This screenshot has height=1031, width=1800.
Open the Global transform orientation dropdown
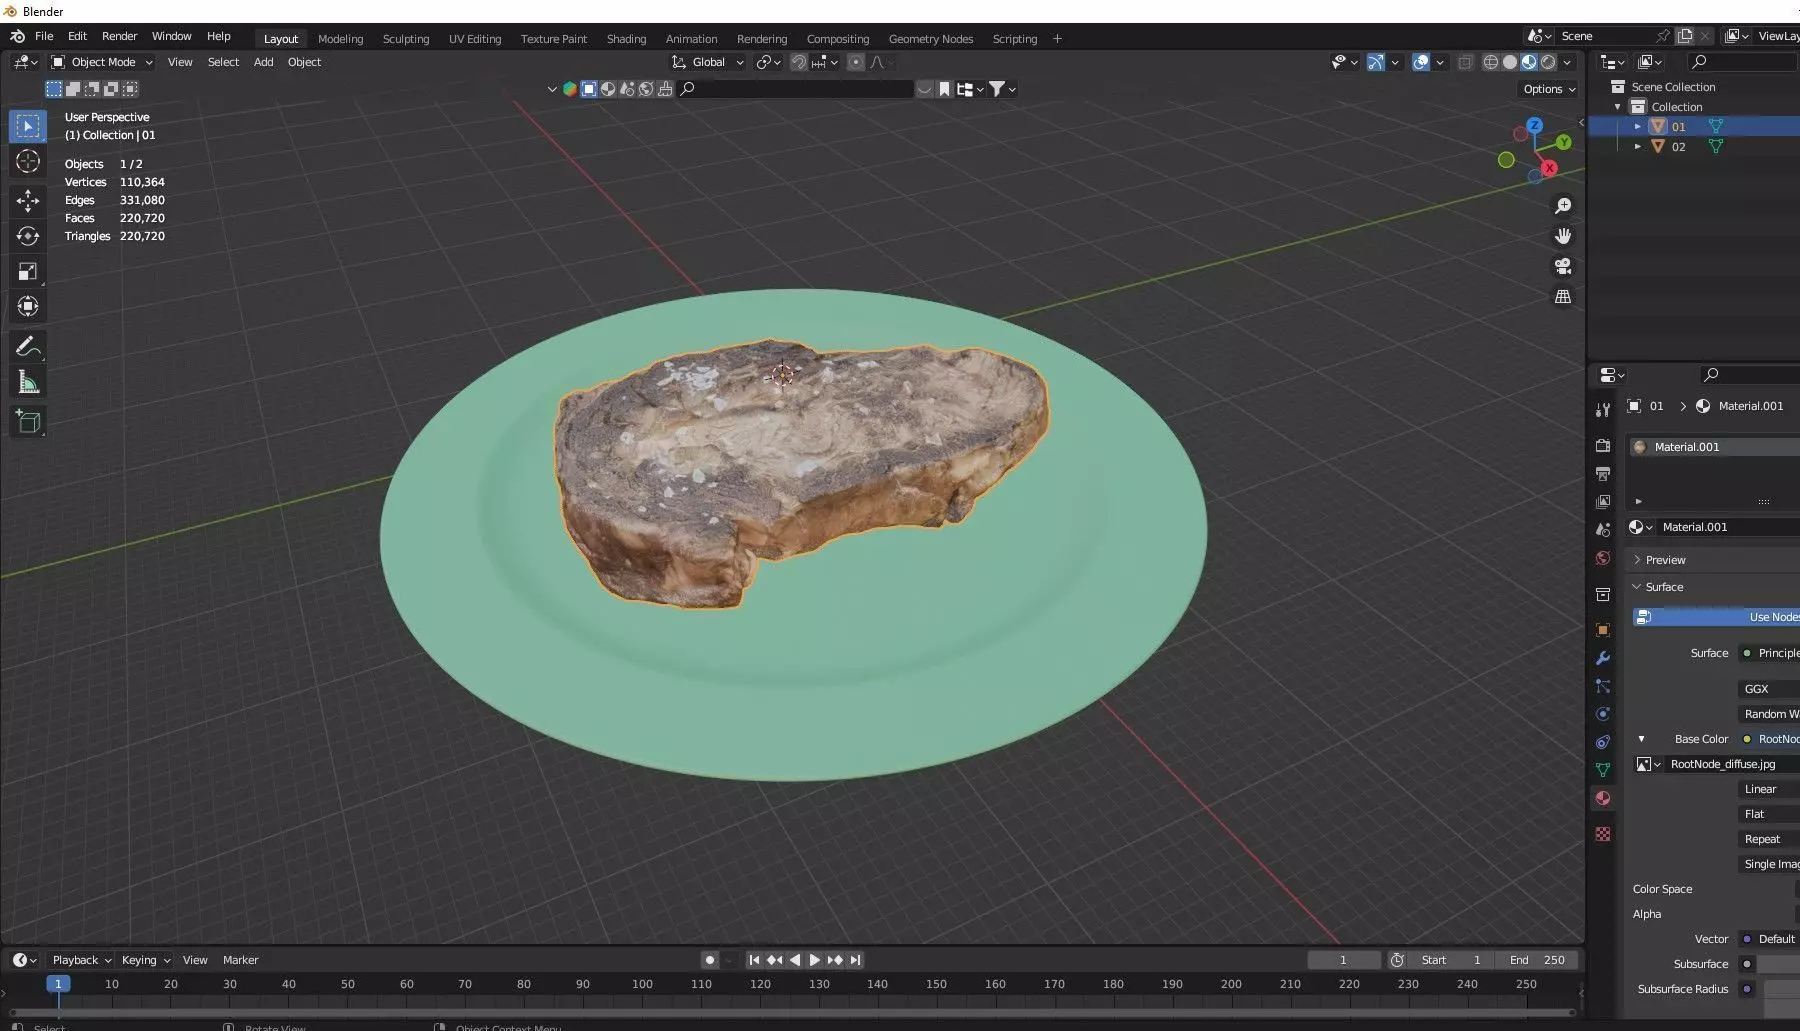[708, 62]
